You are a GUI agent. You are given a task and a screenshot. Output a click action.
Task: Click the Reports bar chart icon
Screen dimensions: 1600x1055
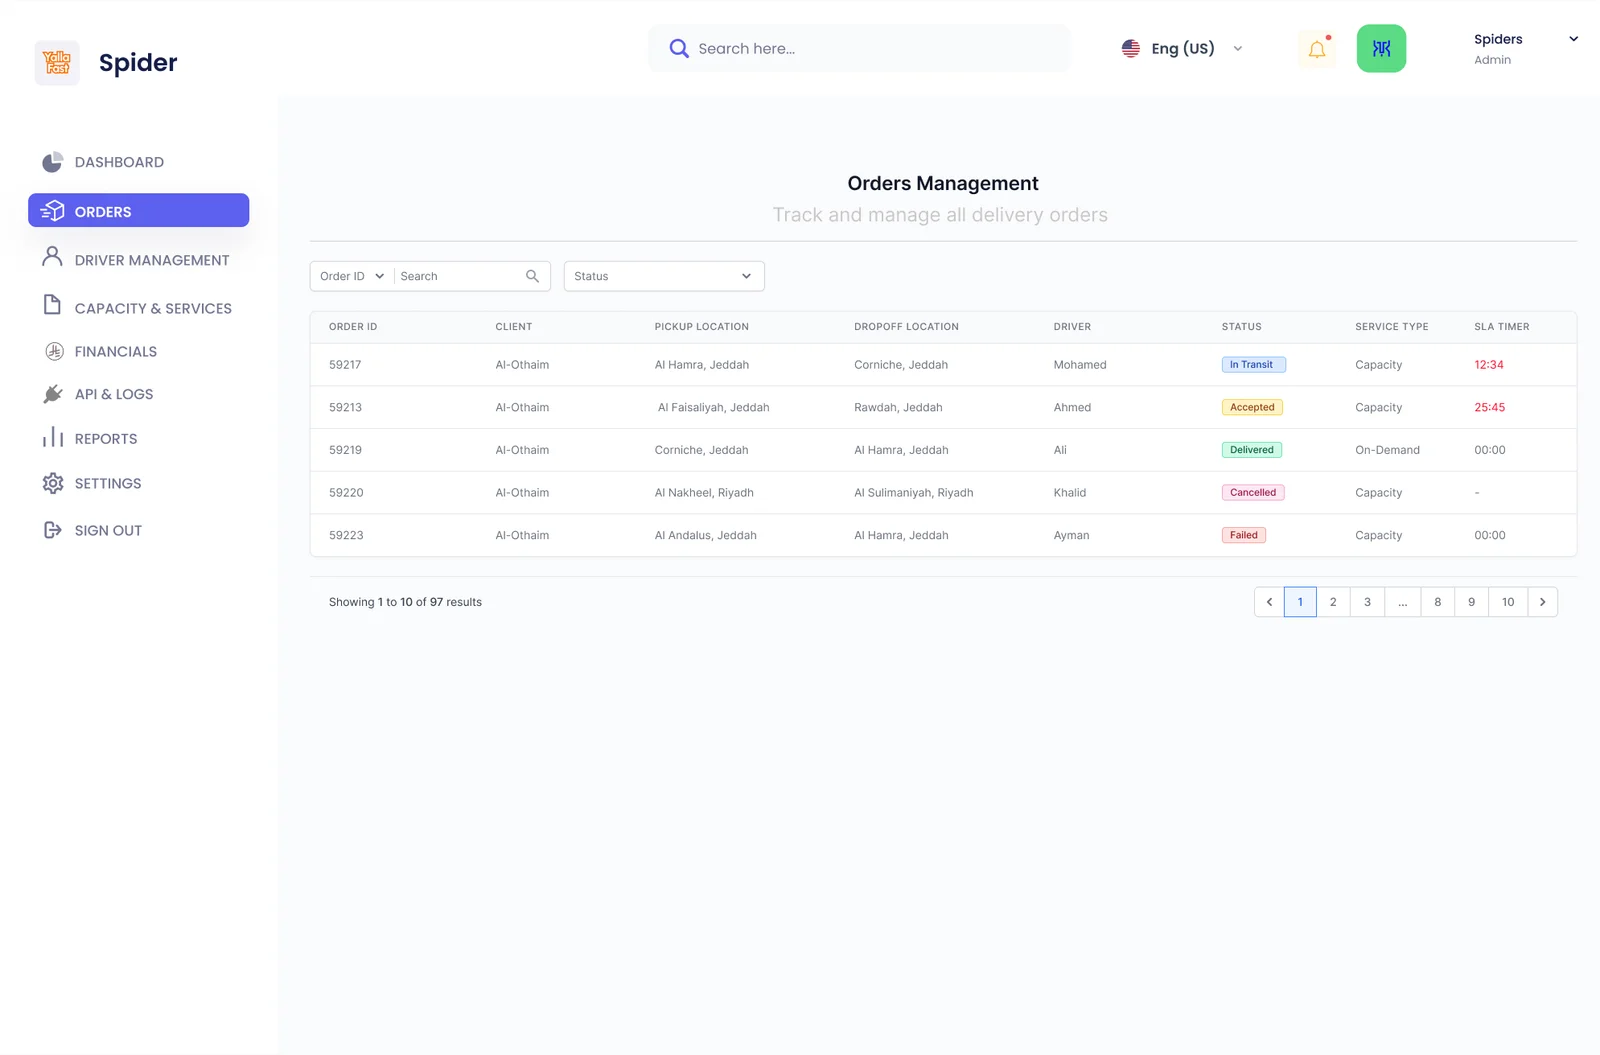tap(53, 438)
